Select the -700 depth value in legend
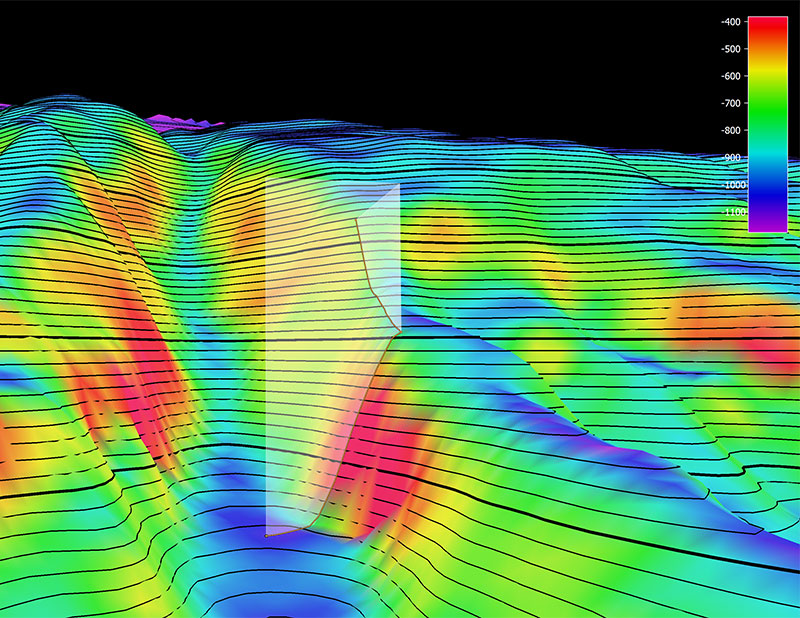 click(731, 103)
